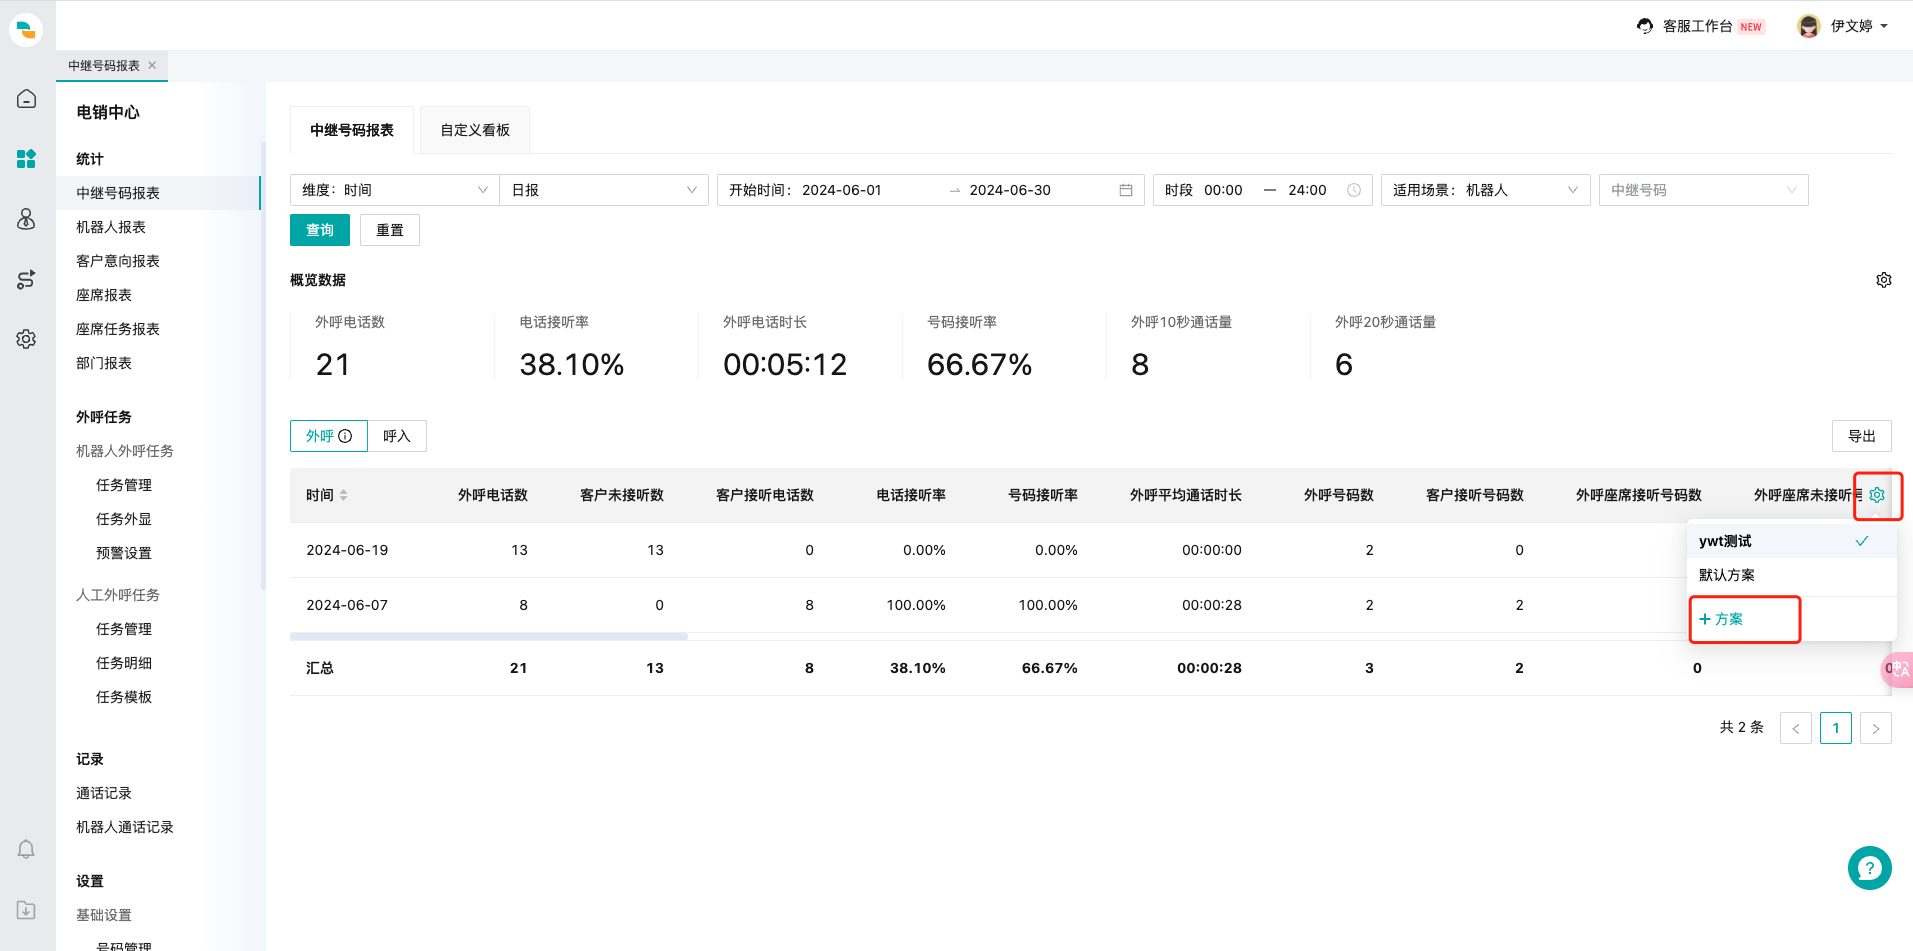Viewport: 1913px width, 951px height.
Task: Expand 基础设置 group in sidebar
Action: [x=104, y=915]
